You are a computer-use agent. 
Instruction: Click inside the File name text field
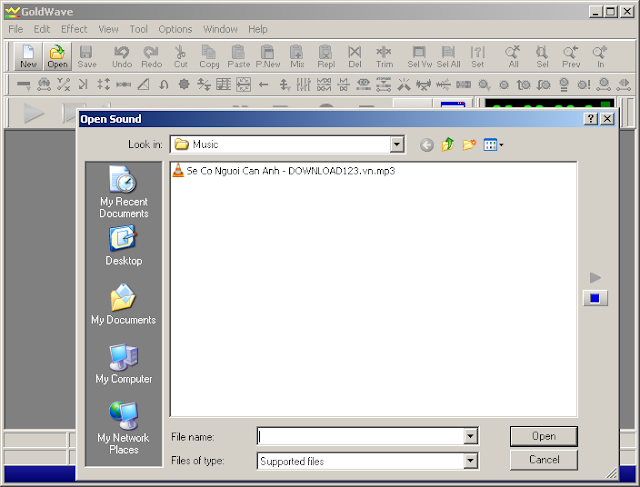click(360, 437)
